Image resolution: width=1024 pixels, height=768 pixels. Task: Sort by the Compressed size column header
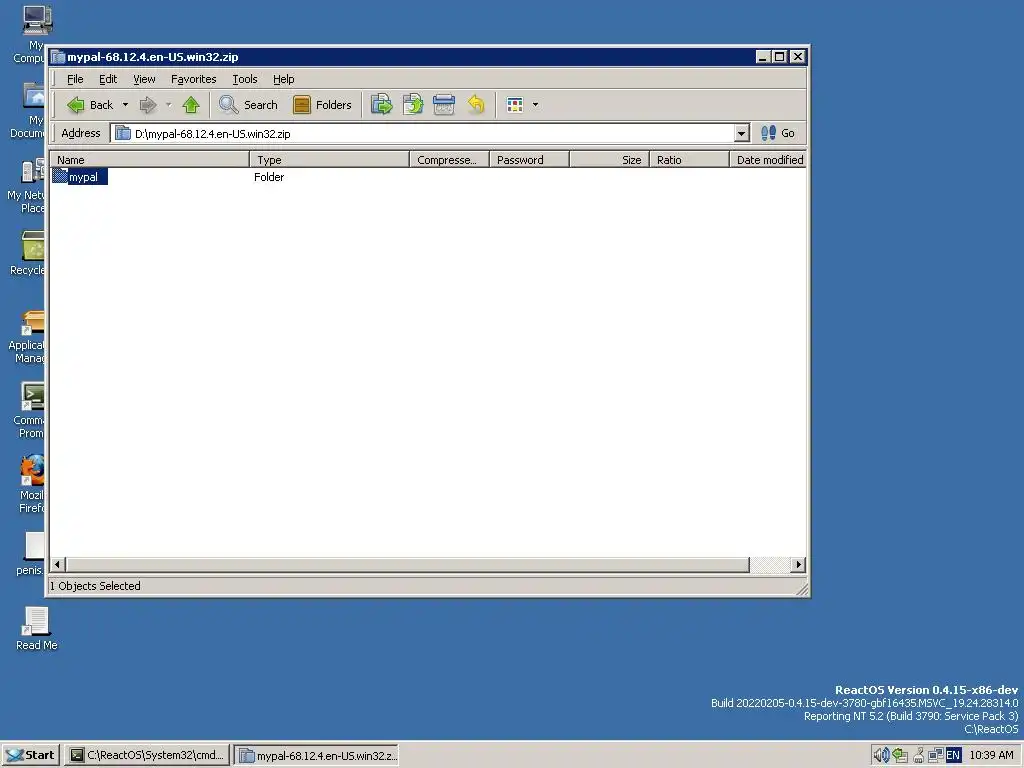coord(449,160)
